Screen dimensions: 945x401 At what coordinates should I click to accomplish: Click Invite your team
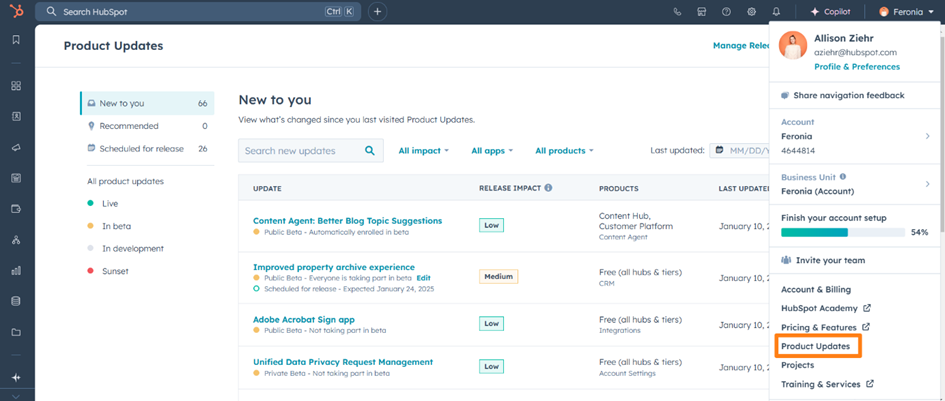(823, 260)
